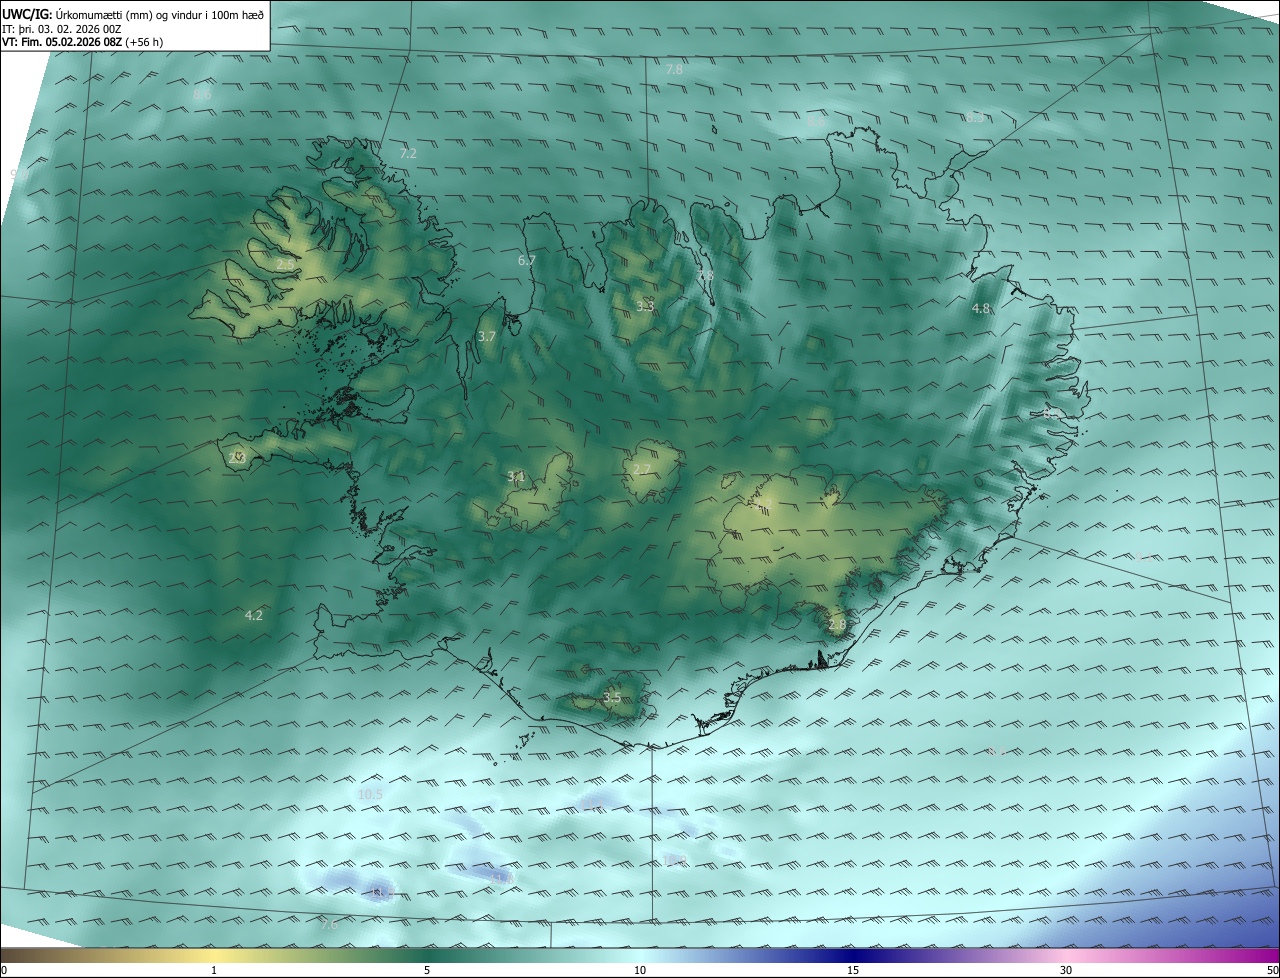Click the 7.2 value north of Westfjords
The height and width of the screenshot is (978, 1280).
pyautogui.click(x=408, y=153)
